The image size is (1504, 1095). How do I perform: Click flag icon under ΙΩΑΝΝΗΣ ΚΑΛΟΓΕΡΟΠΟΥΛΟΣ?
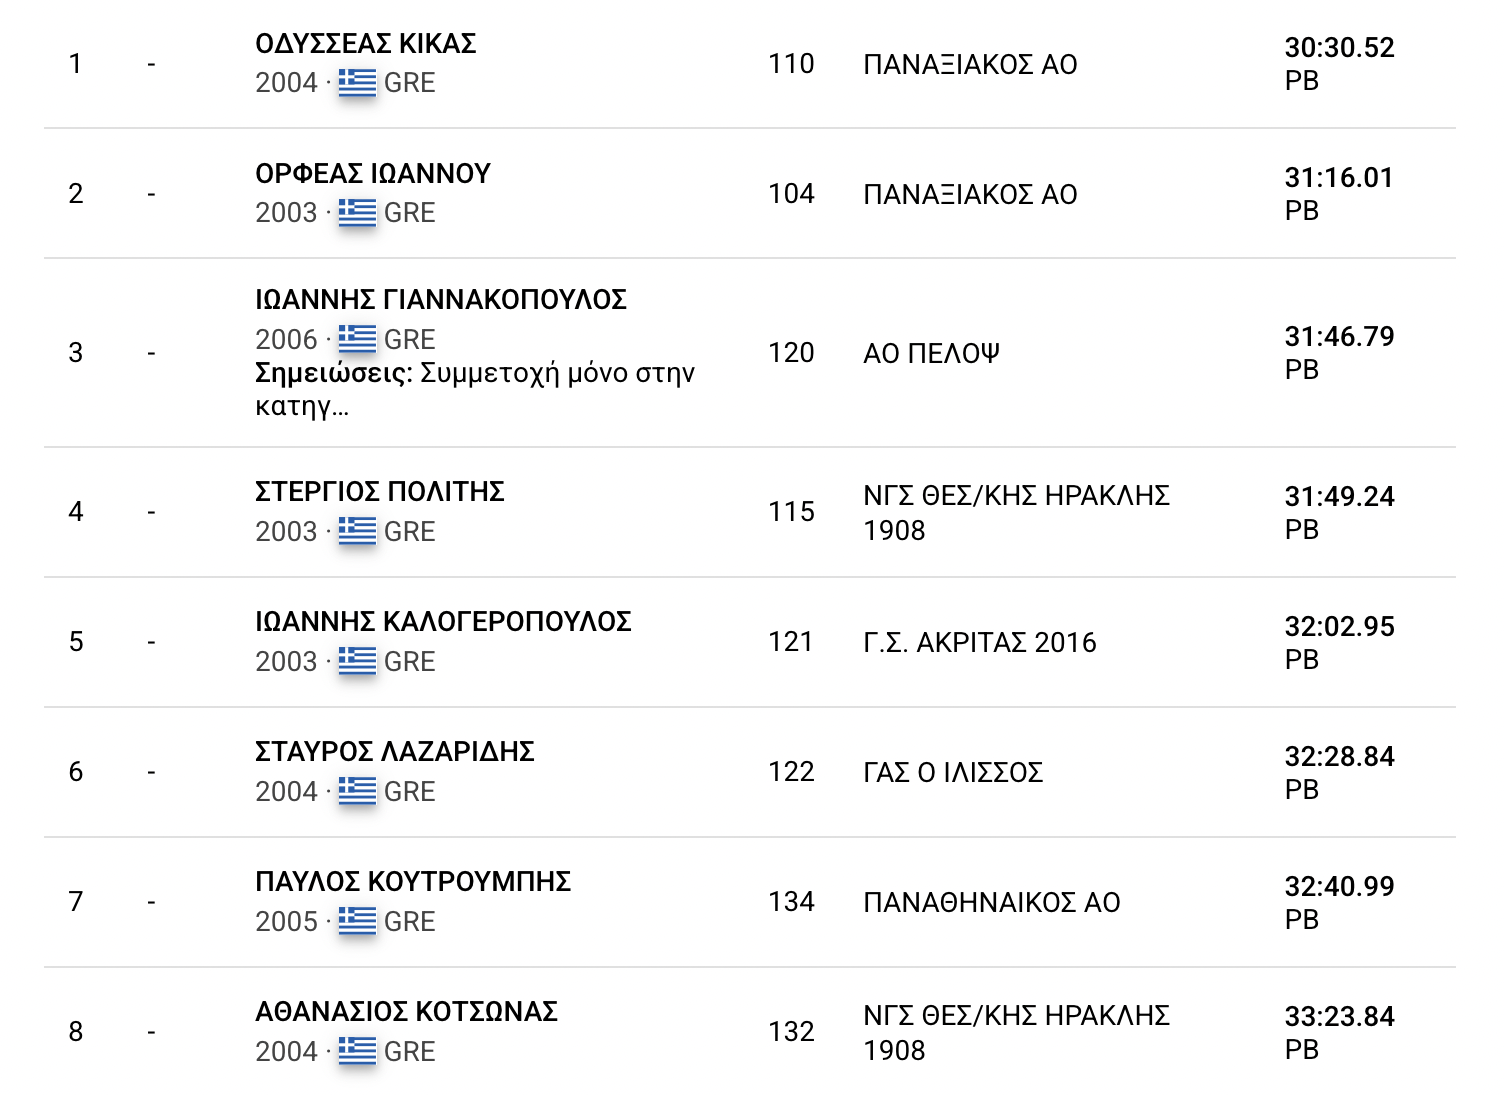click(357, 661)
